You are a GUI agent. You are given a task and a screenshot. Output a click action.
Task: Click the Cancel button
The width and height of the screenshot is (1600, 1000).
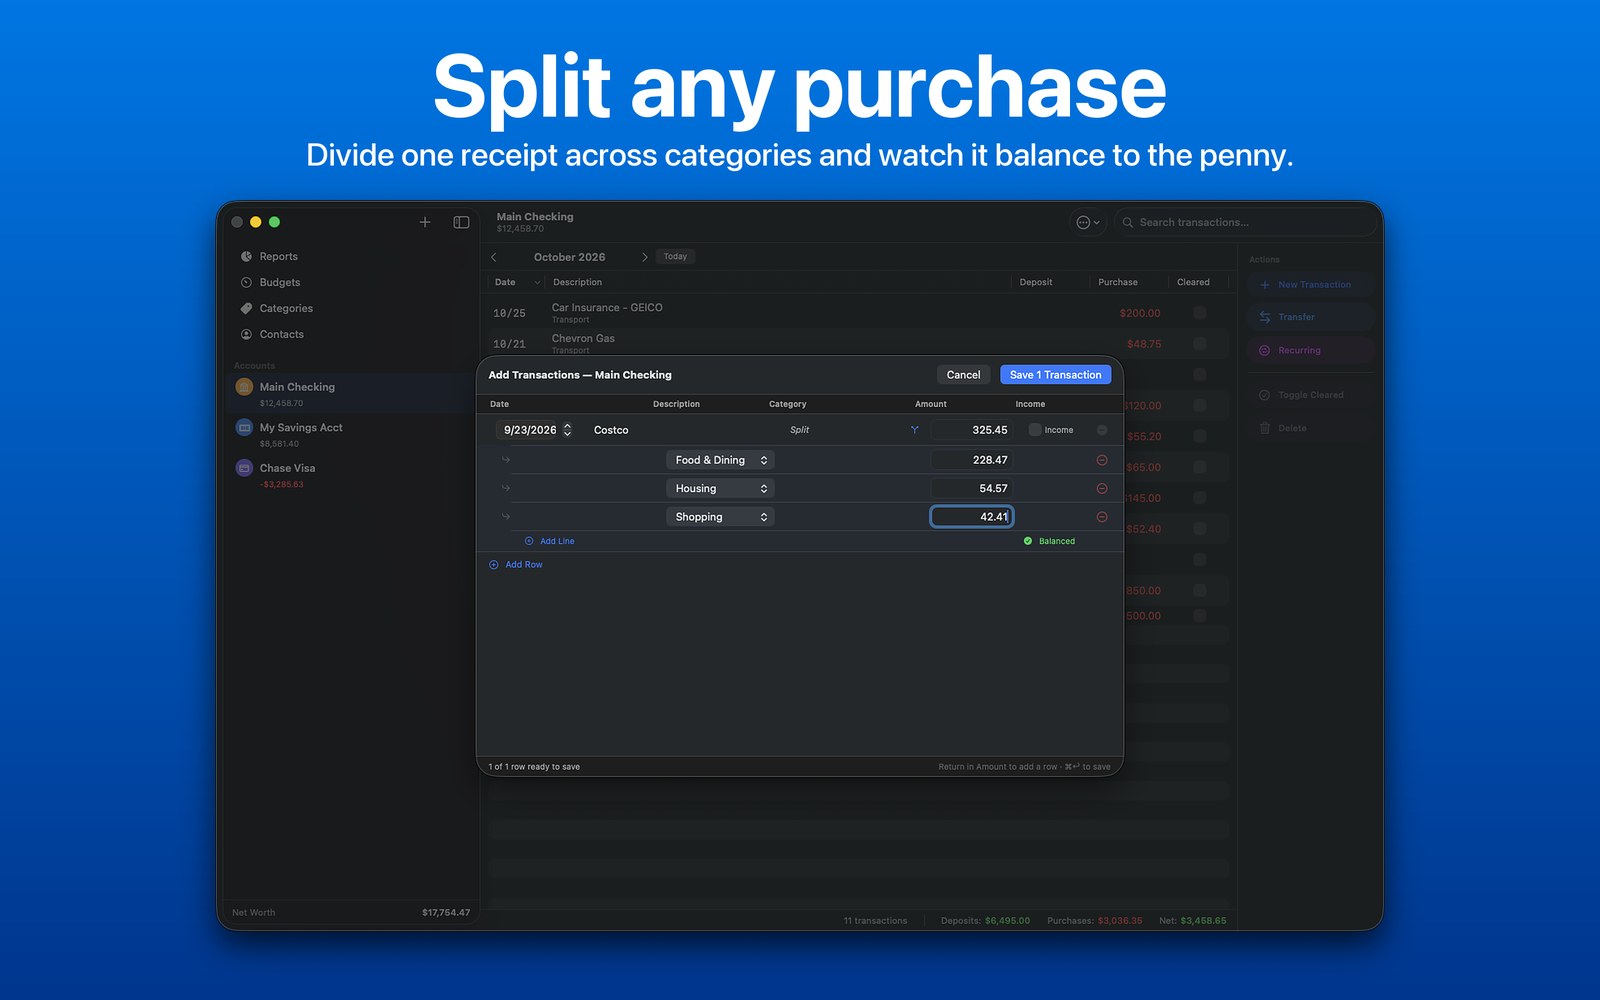click(964, 375)
